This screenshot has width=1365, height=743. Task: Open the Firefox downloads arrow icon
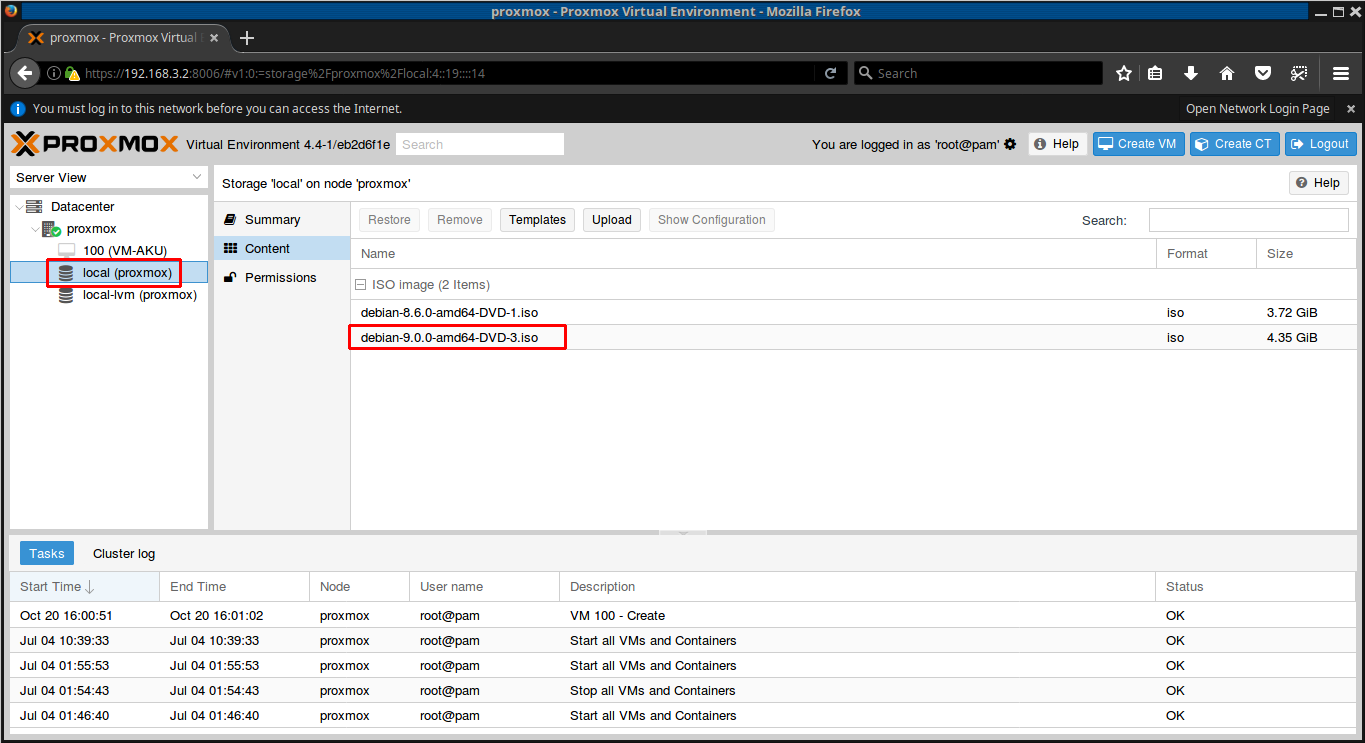pyautogui.click(x=1191, y=73)
